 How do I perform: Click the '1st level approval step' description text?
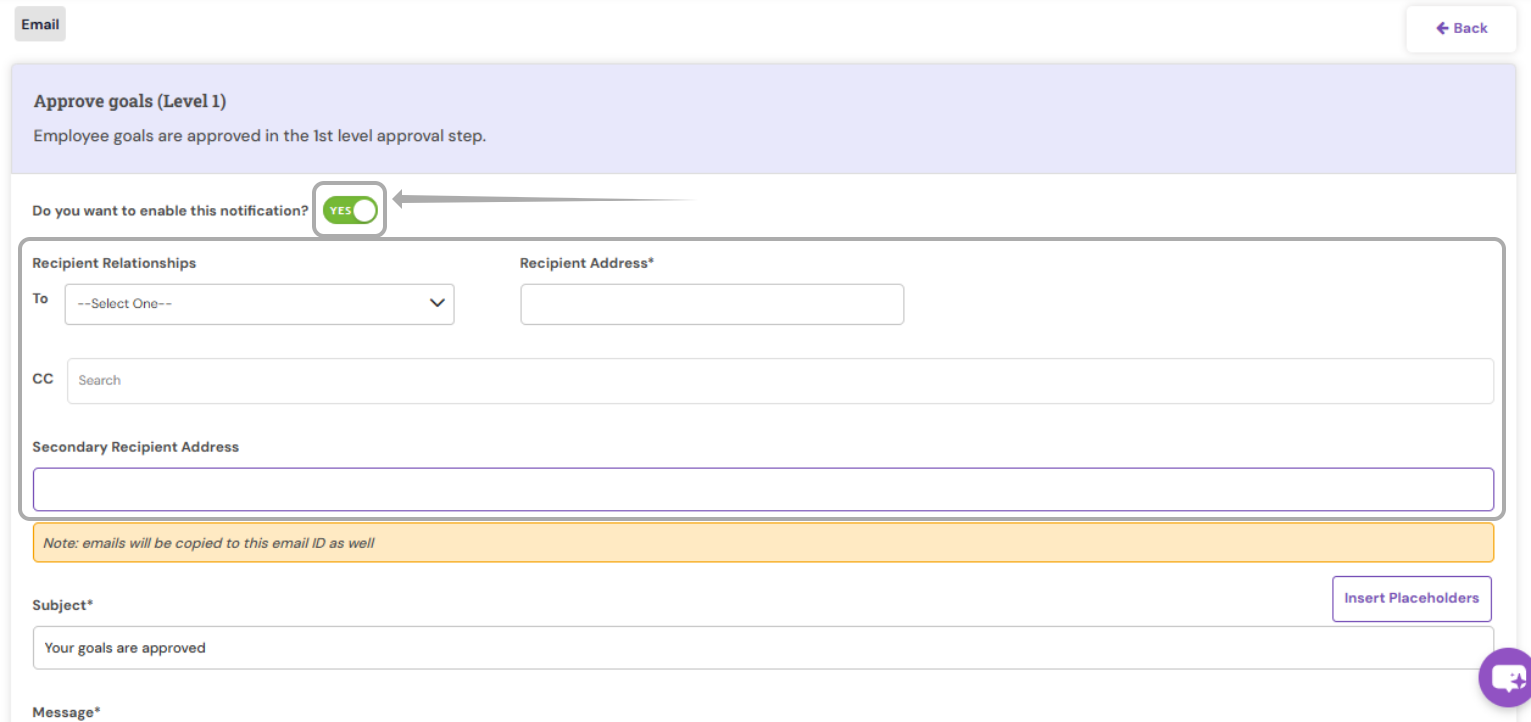260,136
